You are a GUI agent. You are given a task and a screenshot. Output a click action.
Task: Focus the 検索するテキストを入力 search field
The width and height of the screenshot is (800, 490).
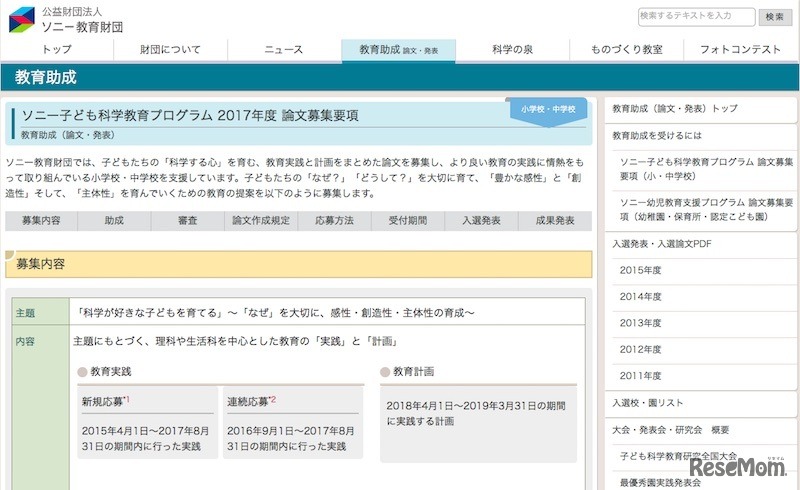[696, 16]
